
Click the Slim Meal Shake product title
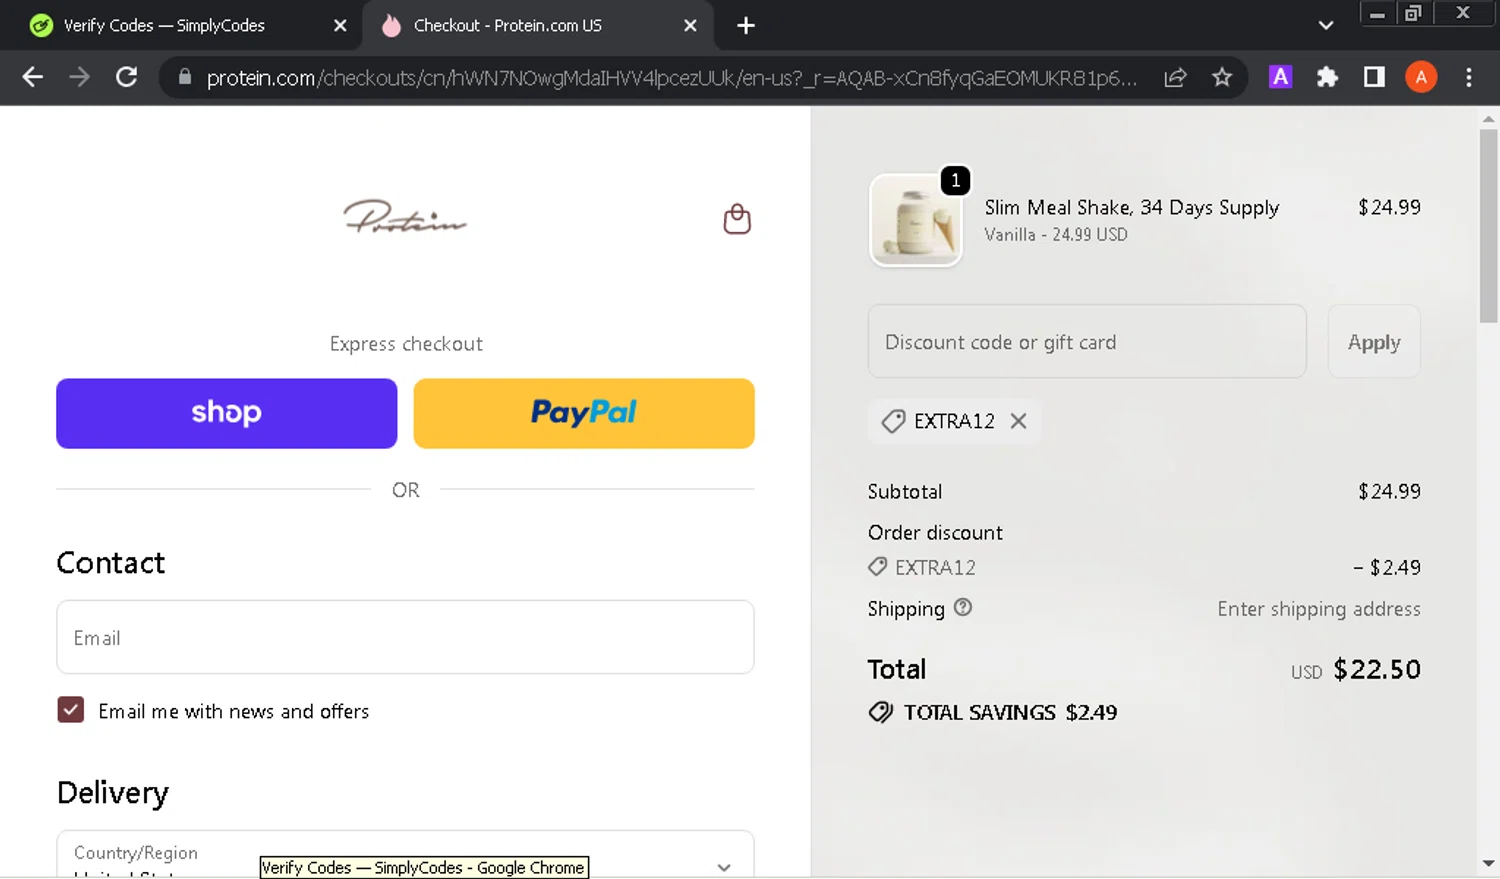click(x=1131, y=207)
